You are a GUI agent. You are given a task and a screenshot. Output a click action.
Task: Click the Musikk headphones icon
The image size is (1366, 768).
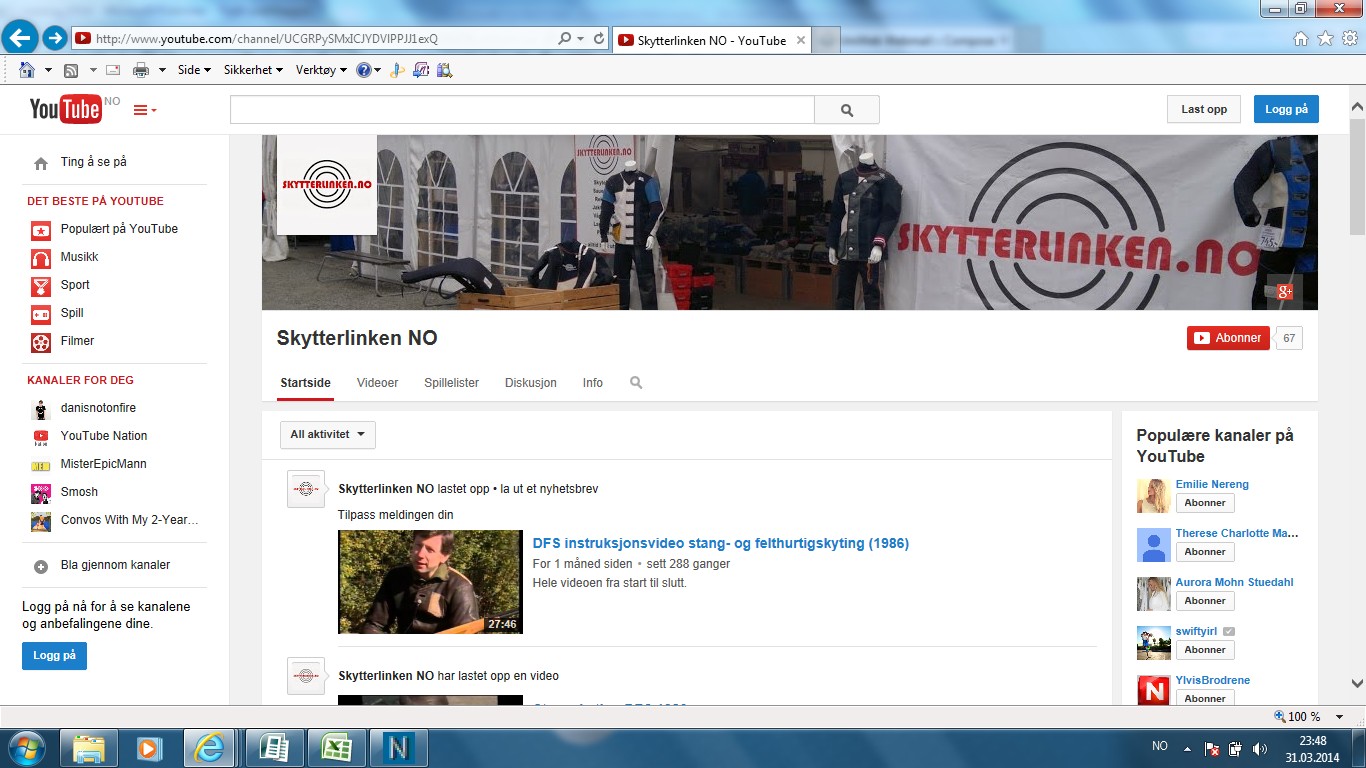pyautogui.click(x=41, y=257)
